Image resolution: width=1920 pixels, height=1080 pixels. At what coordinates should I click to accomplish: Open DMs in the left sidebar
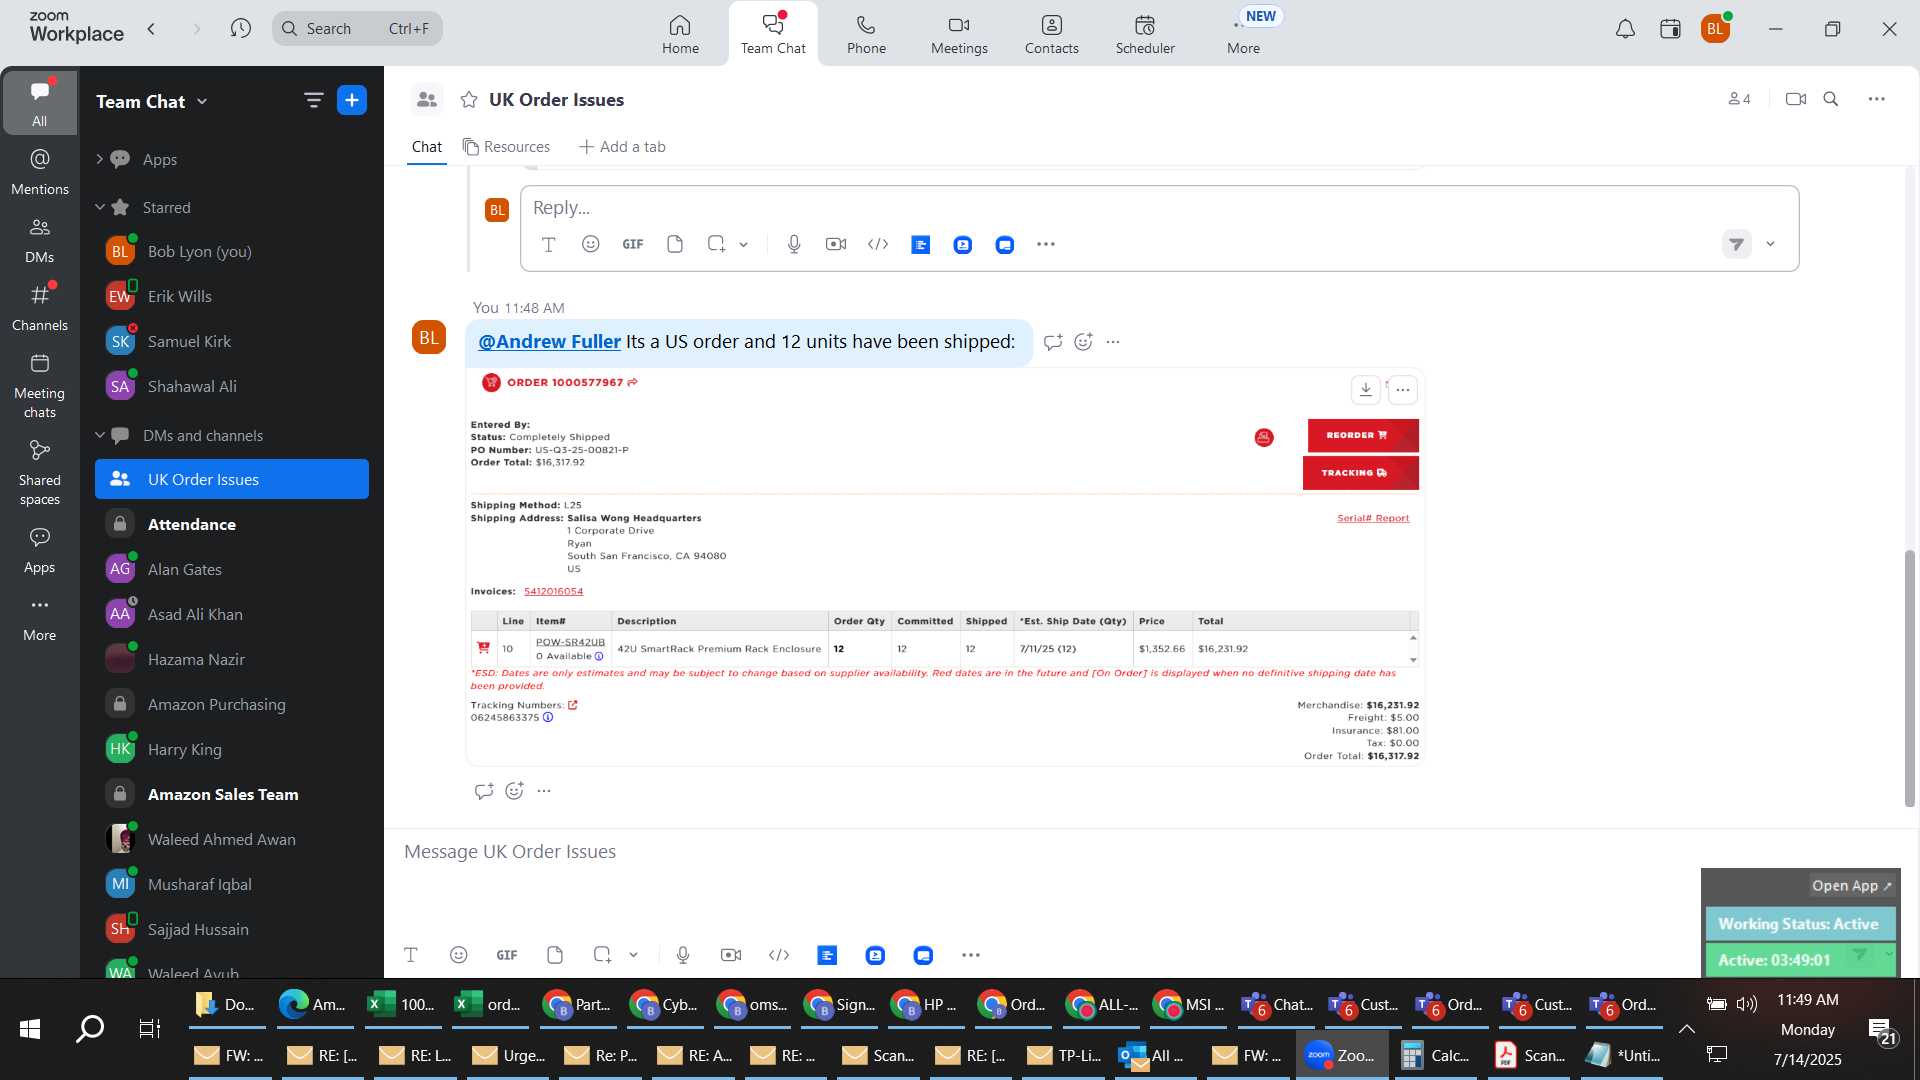(x=40, y=239)
